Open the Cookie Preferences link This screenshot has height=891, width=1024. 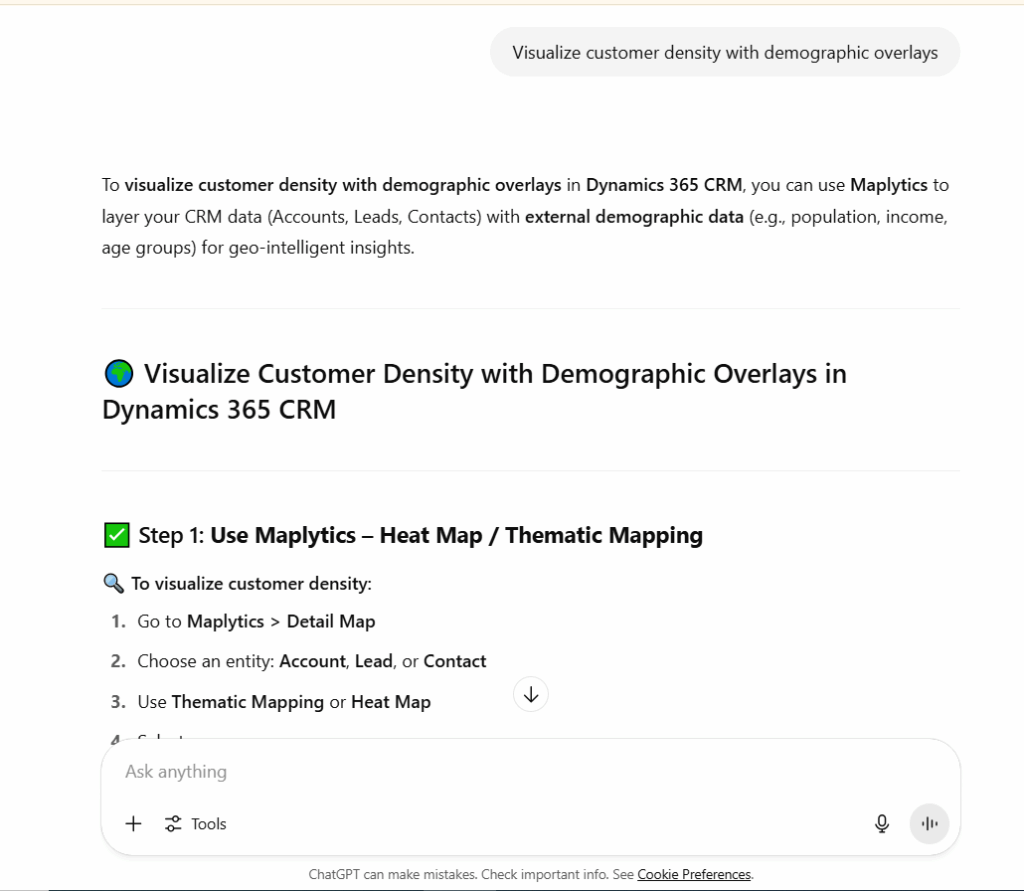point(694,874)
